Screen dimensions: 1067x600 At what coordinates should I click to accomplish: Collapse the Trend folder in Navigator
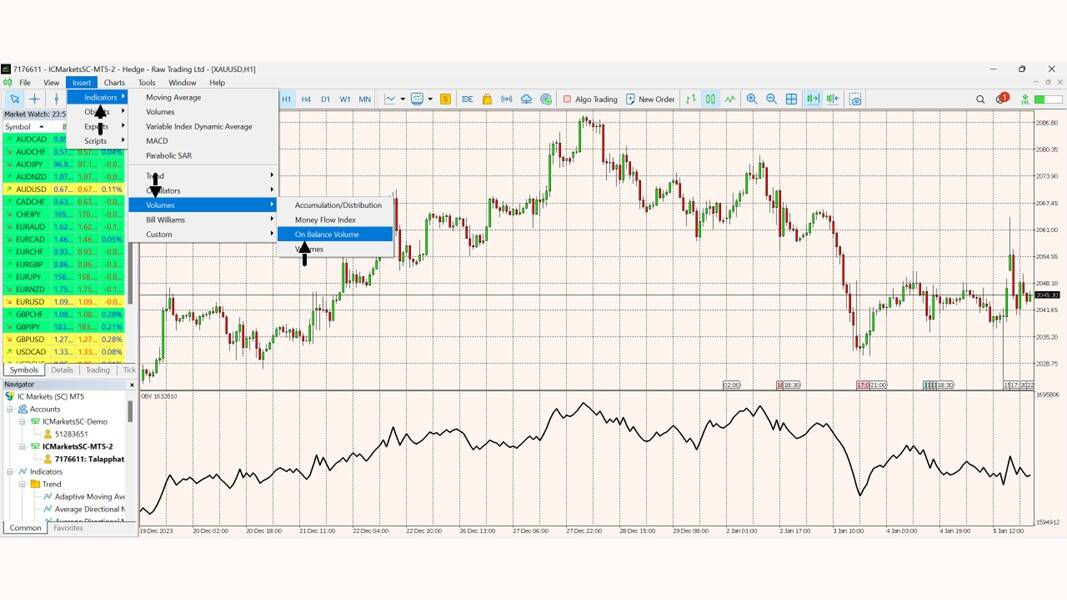(x=22, y=484)
